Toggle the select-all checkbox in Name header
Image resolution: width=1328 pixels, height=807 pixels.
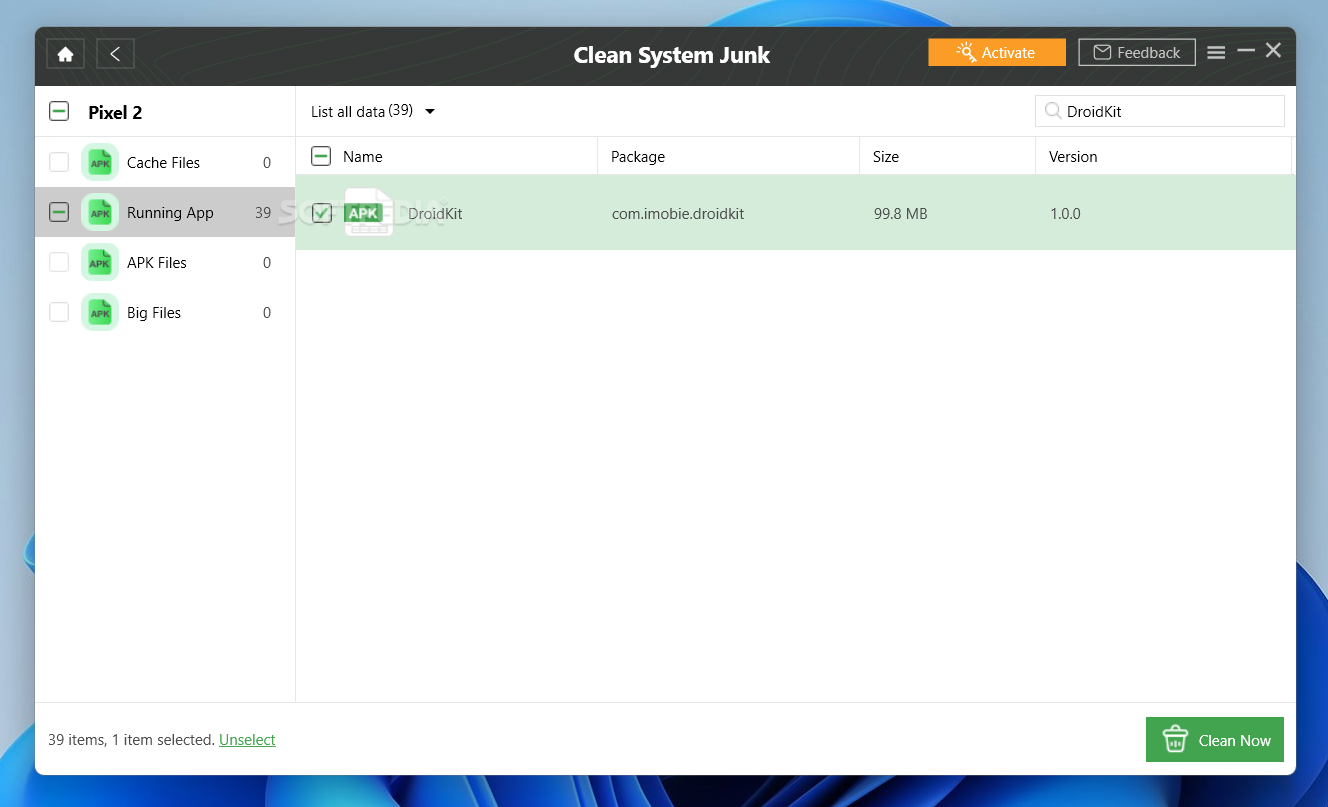[321, 156]
